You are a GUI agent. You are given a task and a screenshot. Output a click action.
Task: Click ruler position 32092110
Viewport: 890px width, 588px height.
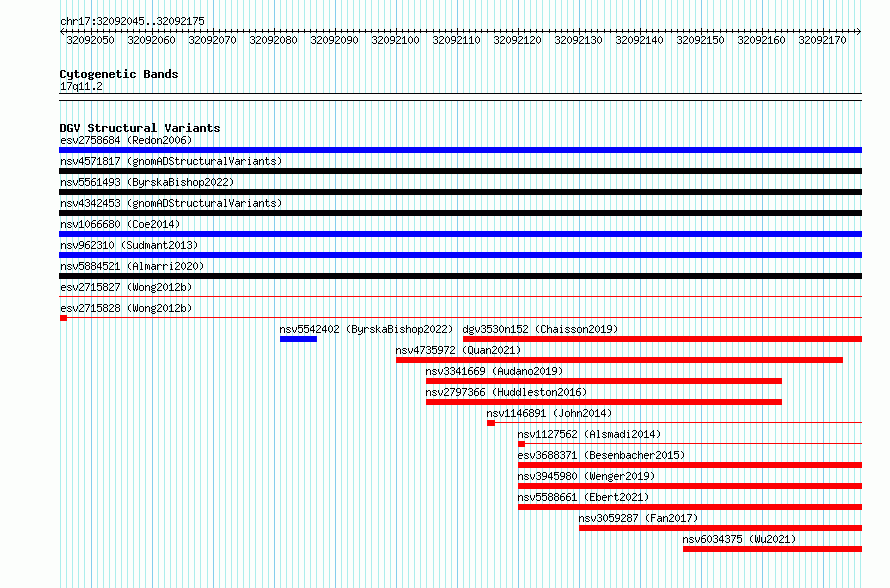(x=456, y=40)
